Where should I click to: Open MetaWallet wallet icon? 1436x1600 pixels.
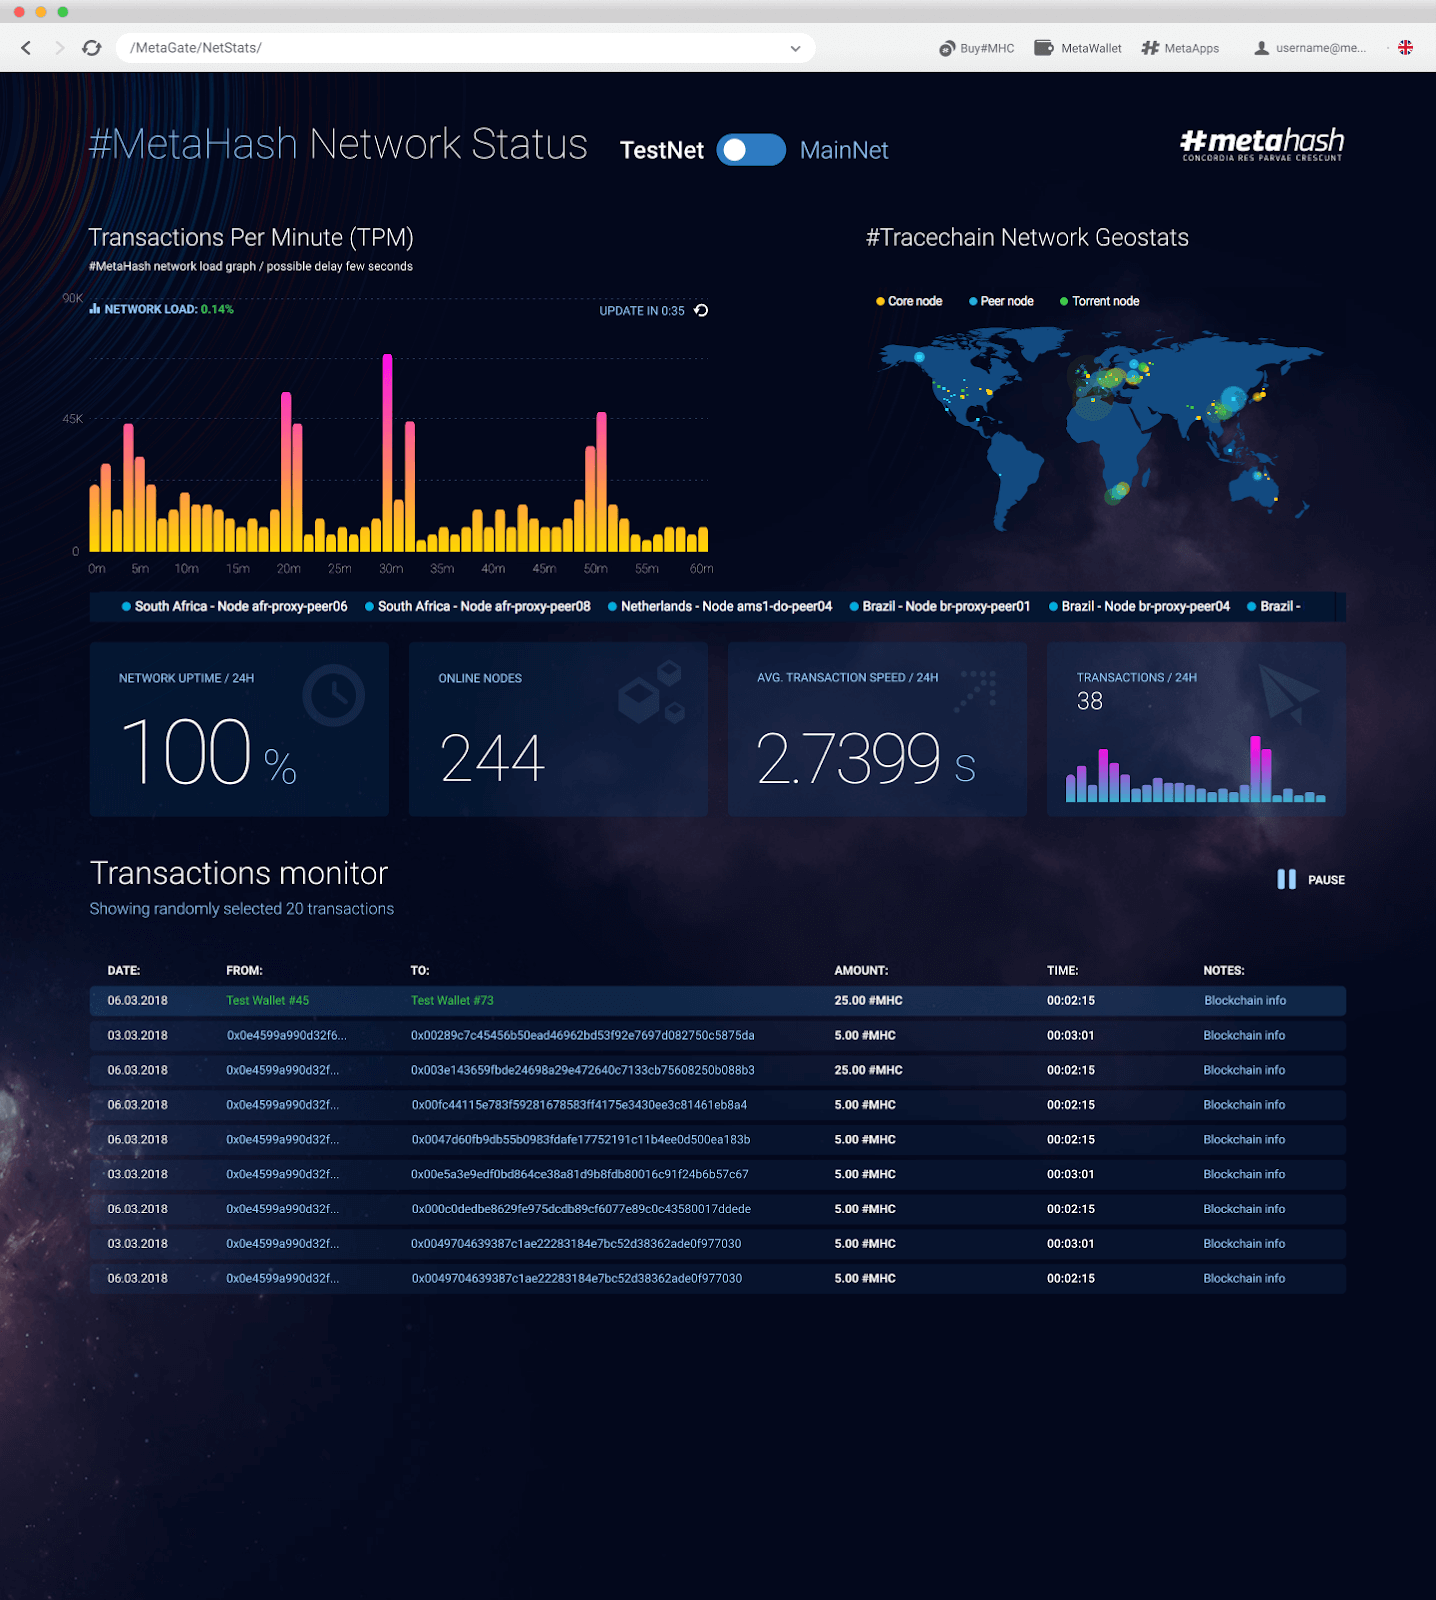point(1043,48)
